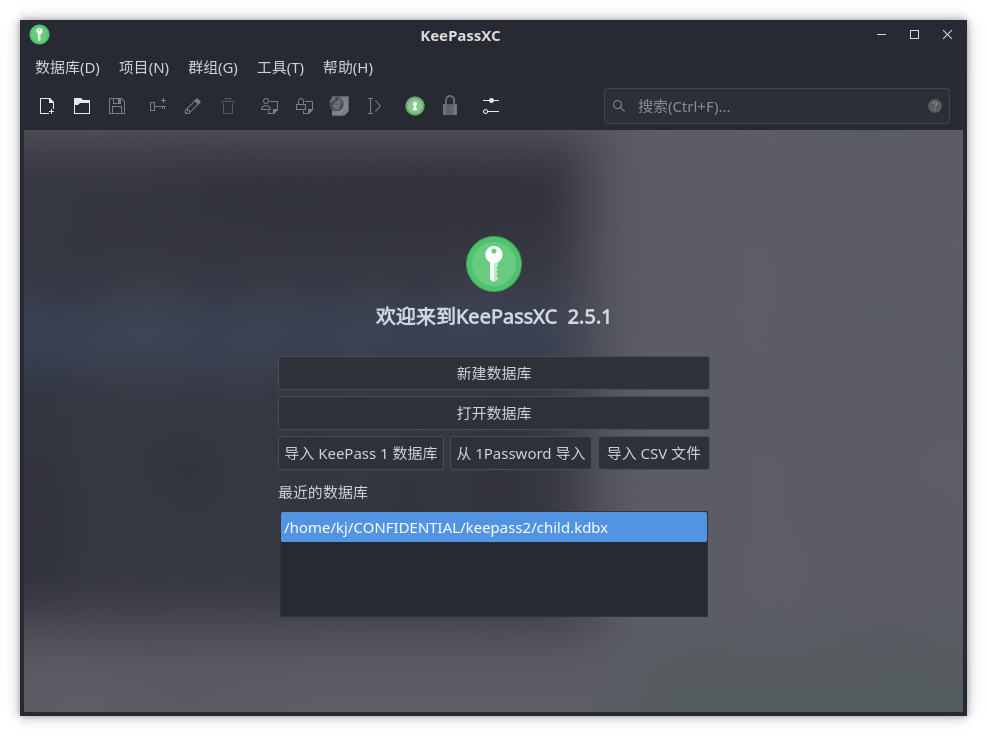Click the Add new entry icon
987x736 pixels.
[x=158, y=106]
